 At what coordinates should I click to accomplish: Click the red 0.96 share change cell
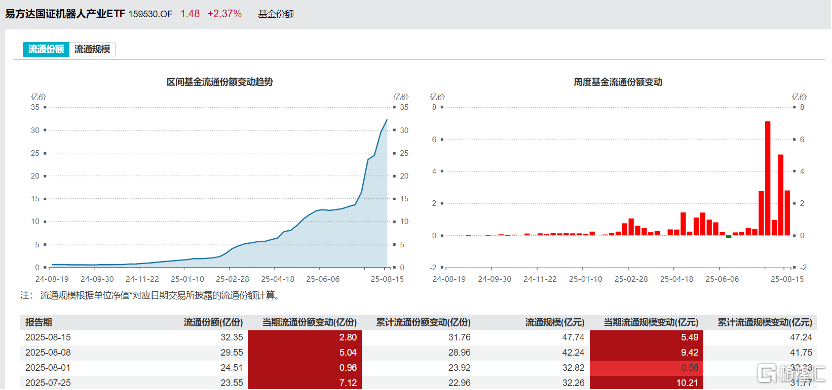click(x=305, y=367)
